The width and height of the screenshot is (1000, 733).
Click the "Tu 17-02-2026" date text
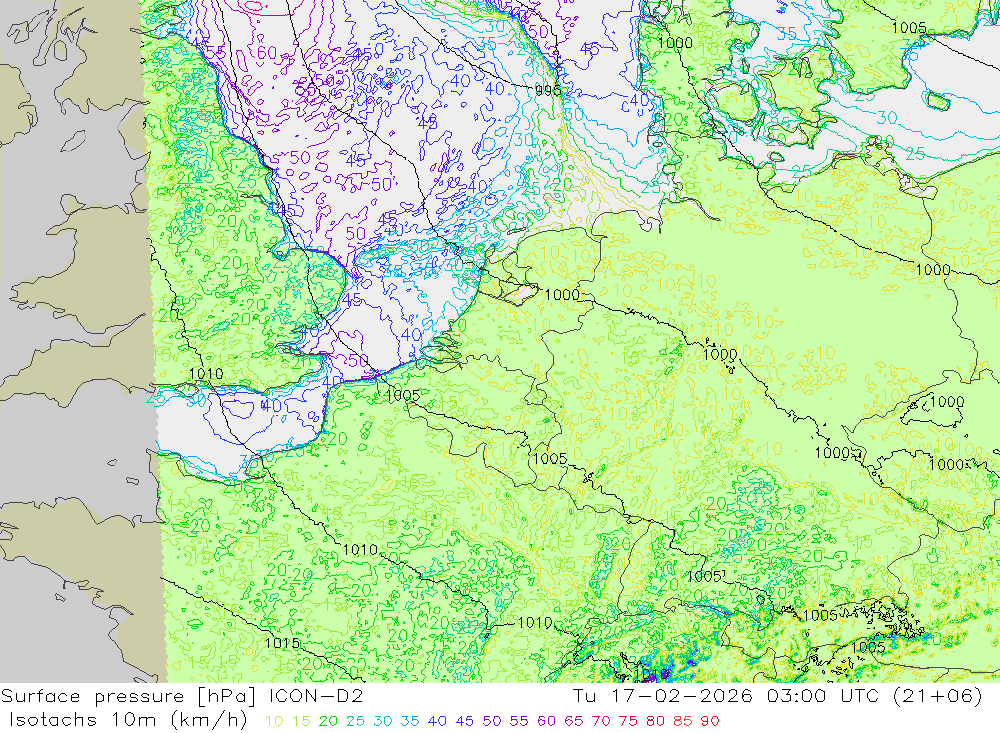pos(663,696)
